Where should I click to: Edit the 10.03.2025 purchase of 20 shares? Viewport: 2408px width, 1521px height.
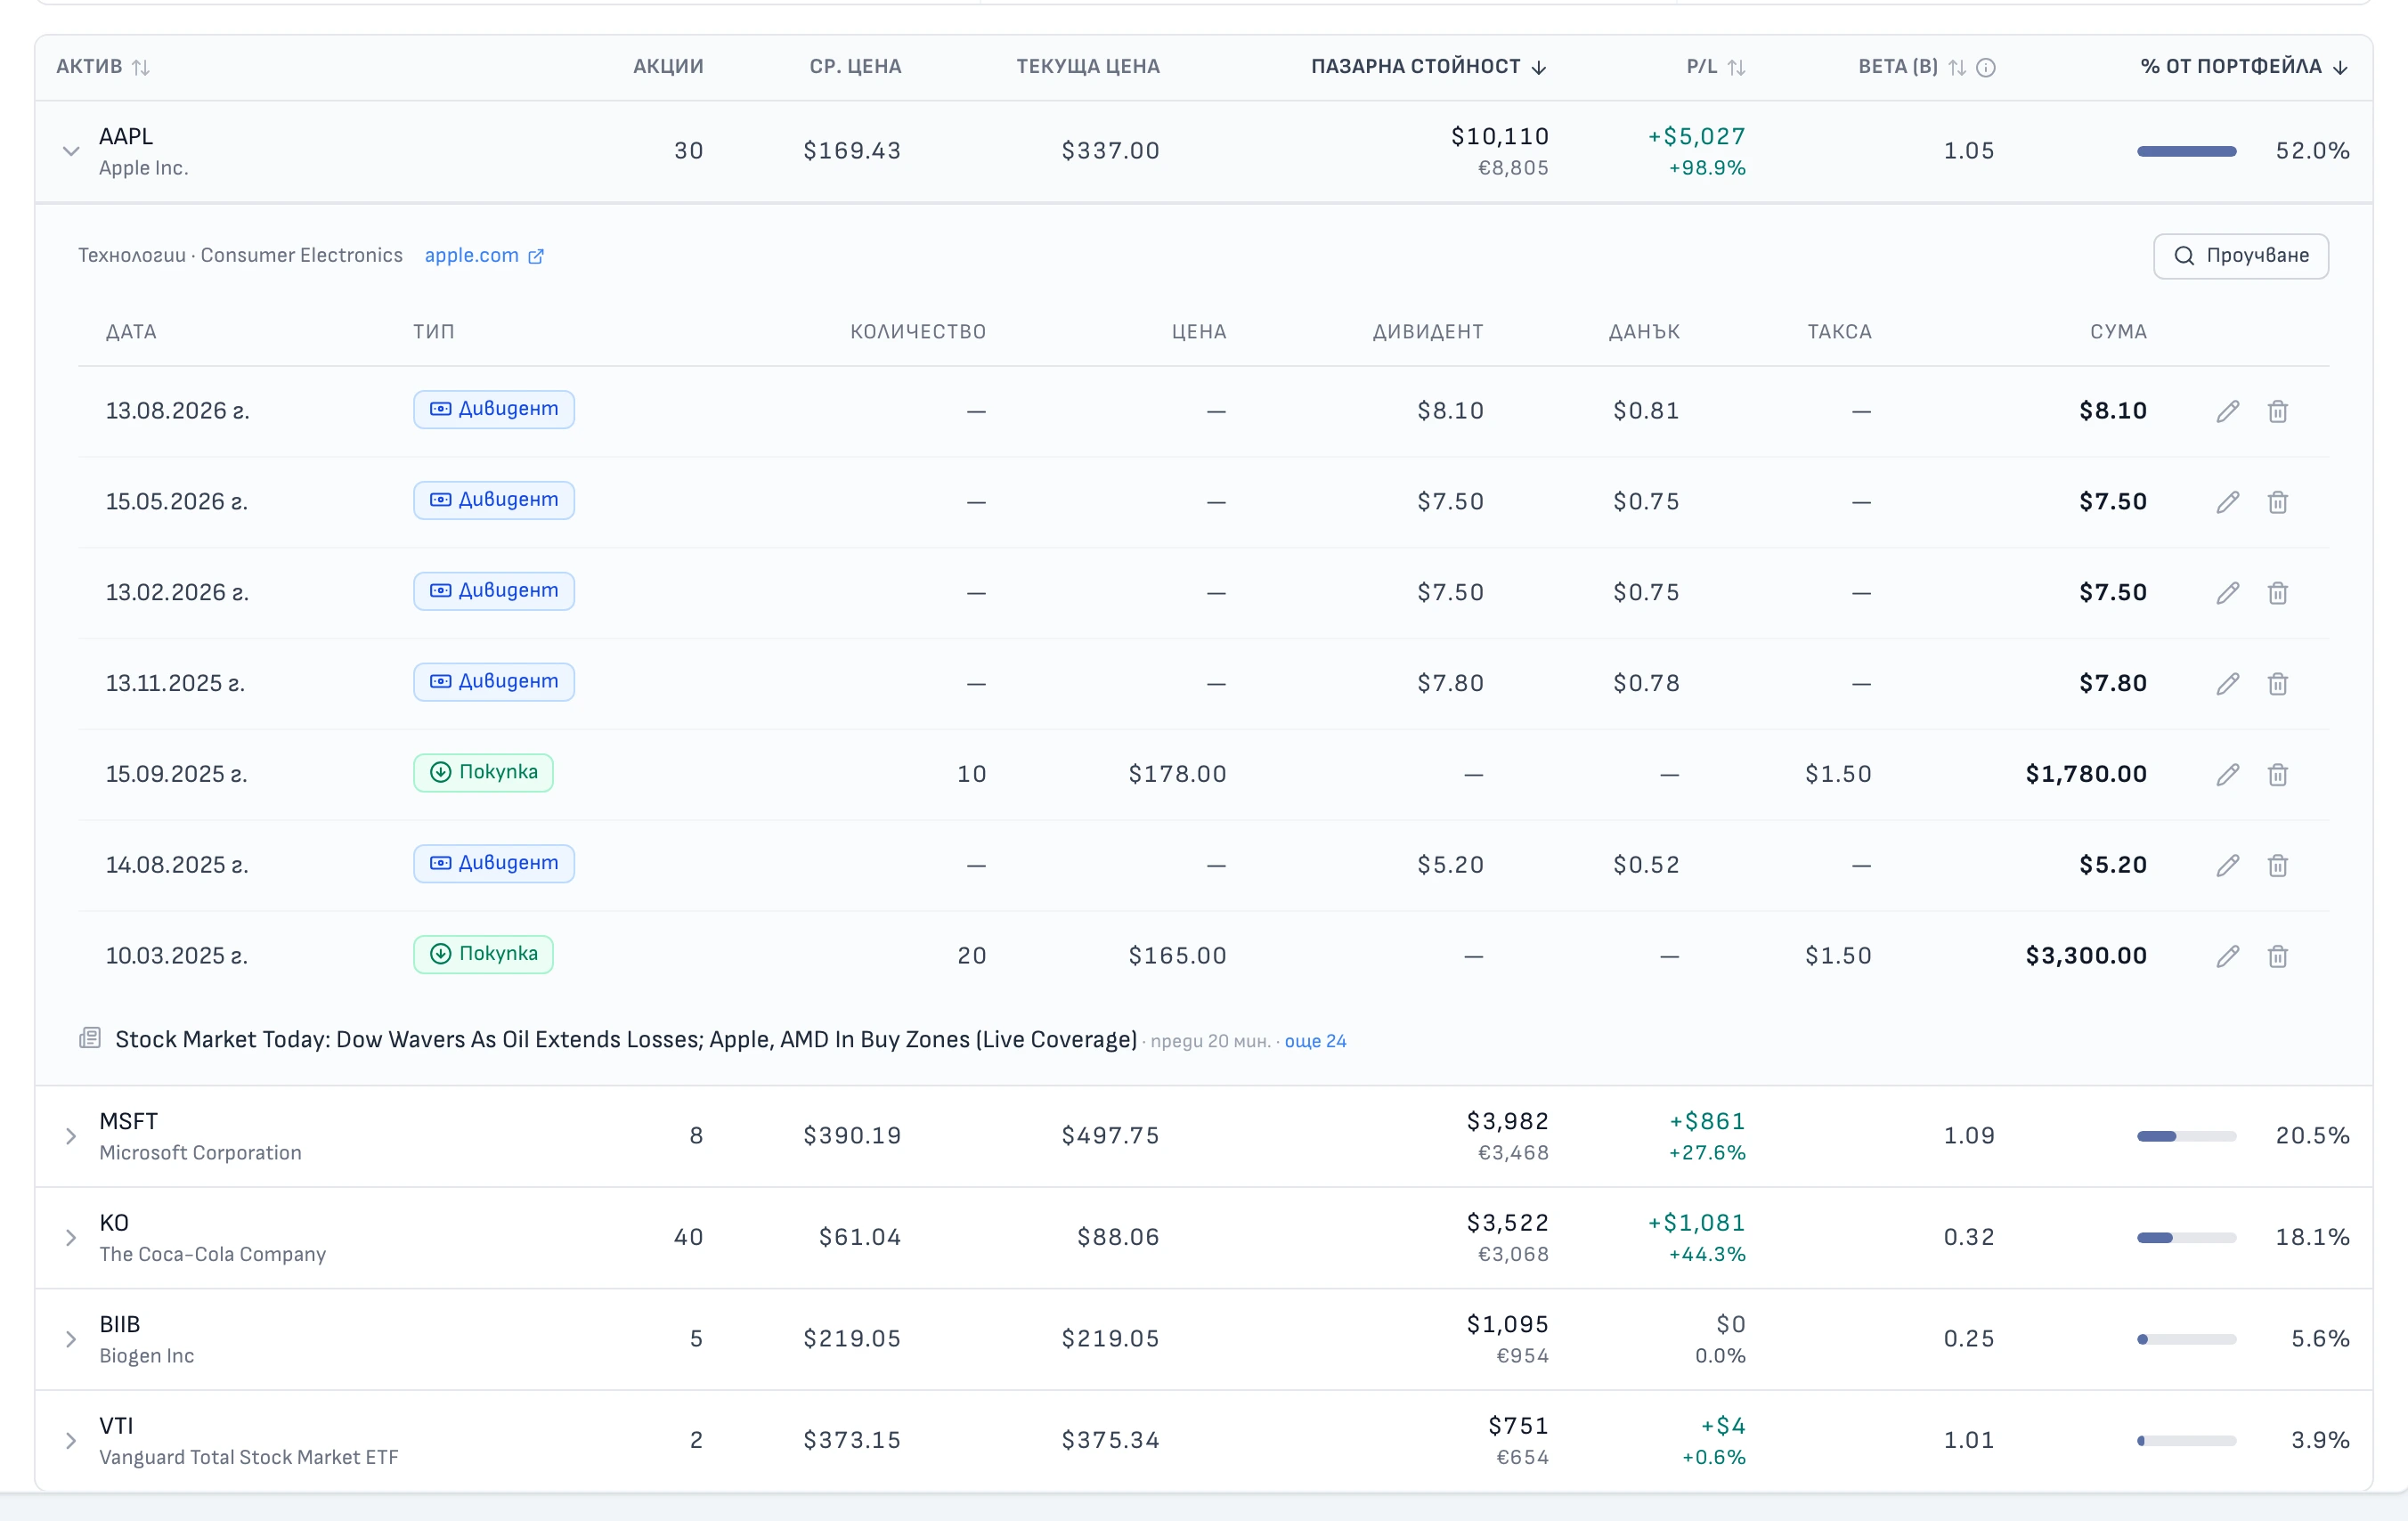[2227, 956]
